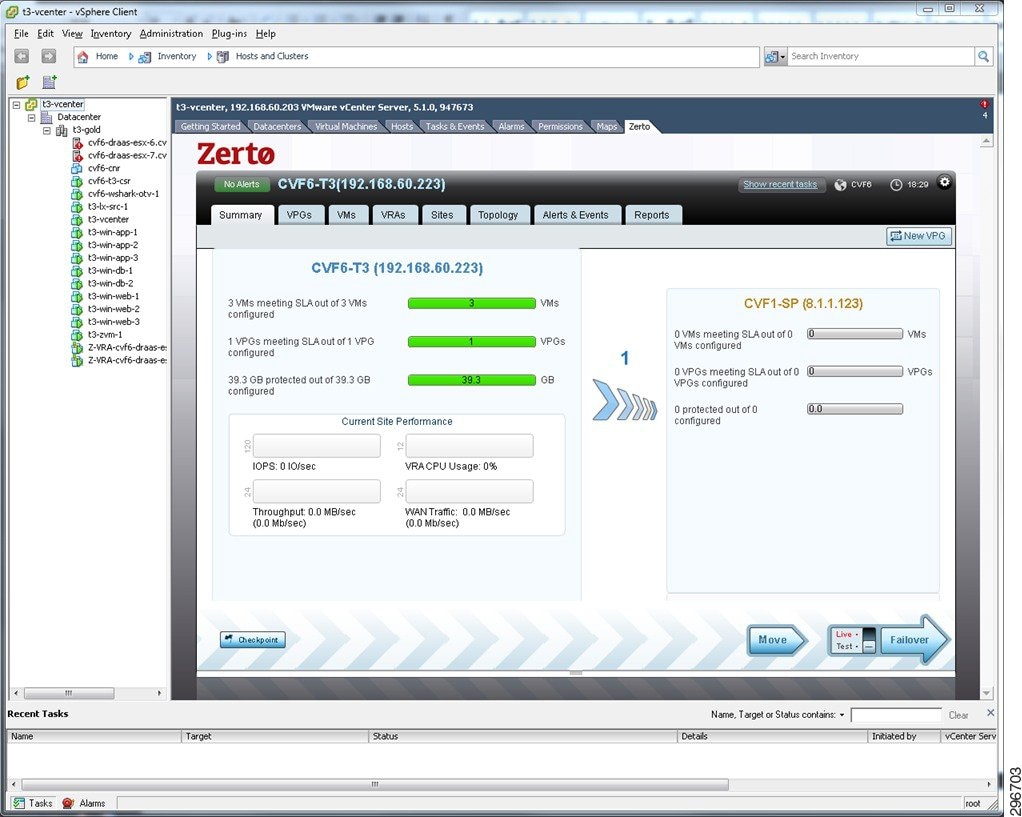Click the inventory tree horizontal scrollbar
This screenshot has width=1022, height=817.
68,692
